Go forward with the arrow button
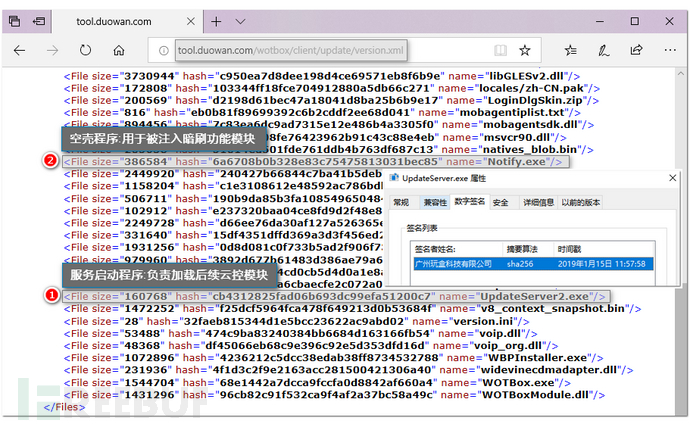This screenshot has height=427, width=690. 52,51
